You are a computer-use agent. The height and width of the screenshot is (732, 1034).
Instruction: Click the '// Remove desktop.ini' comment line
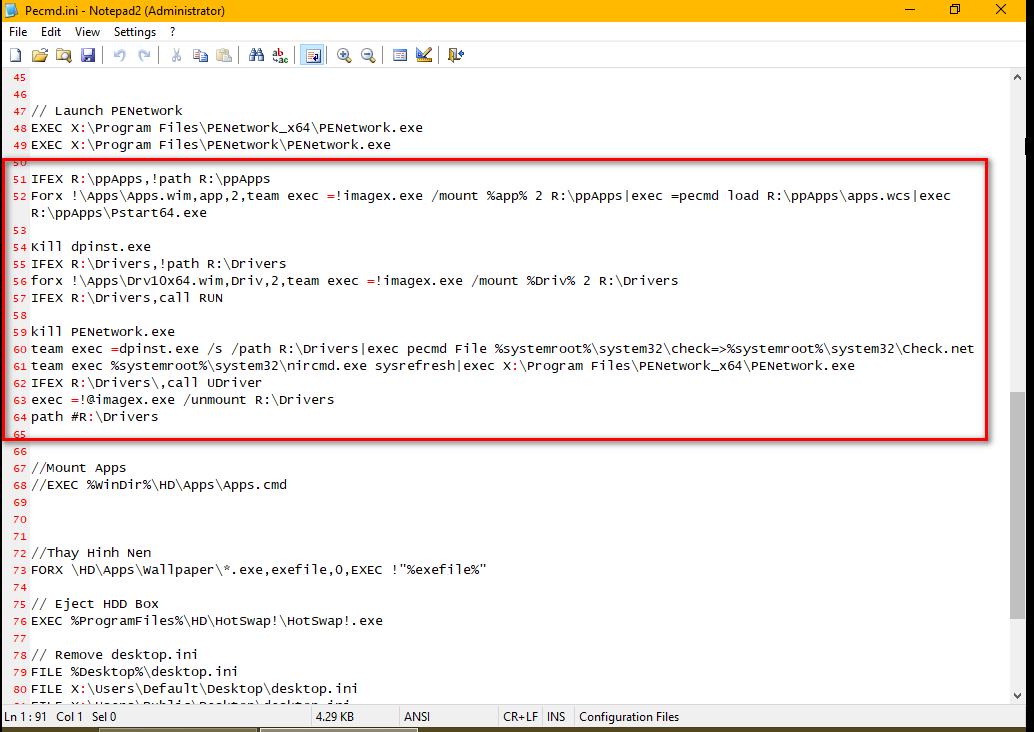point(115,654)
